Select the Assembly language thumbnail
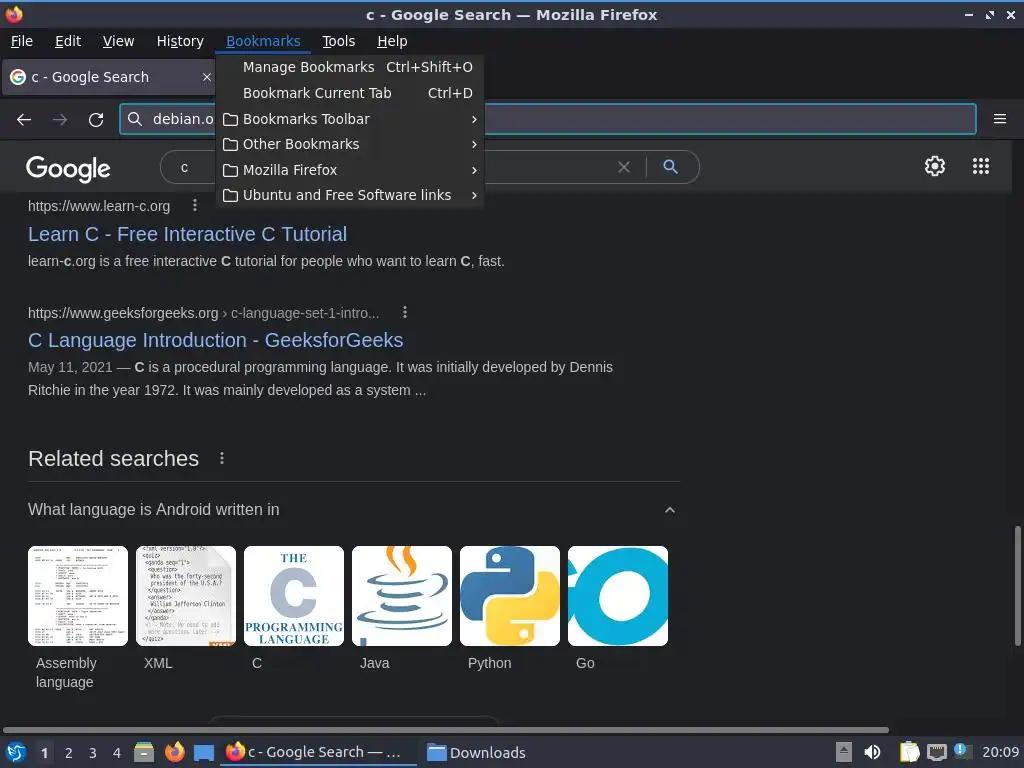The width and height of the screenshot is (1024, 768). (x=78, y=596)
